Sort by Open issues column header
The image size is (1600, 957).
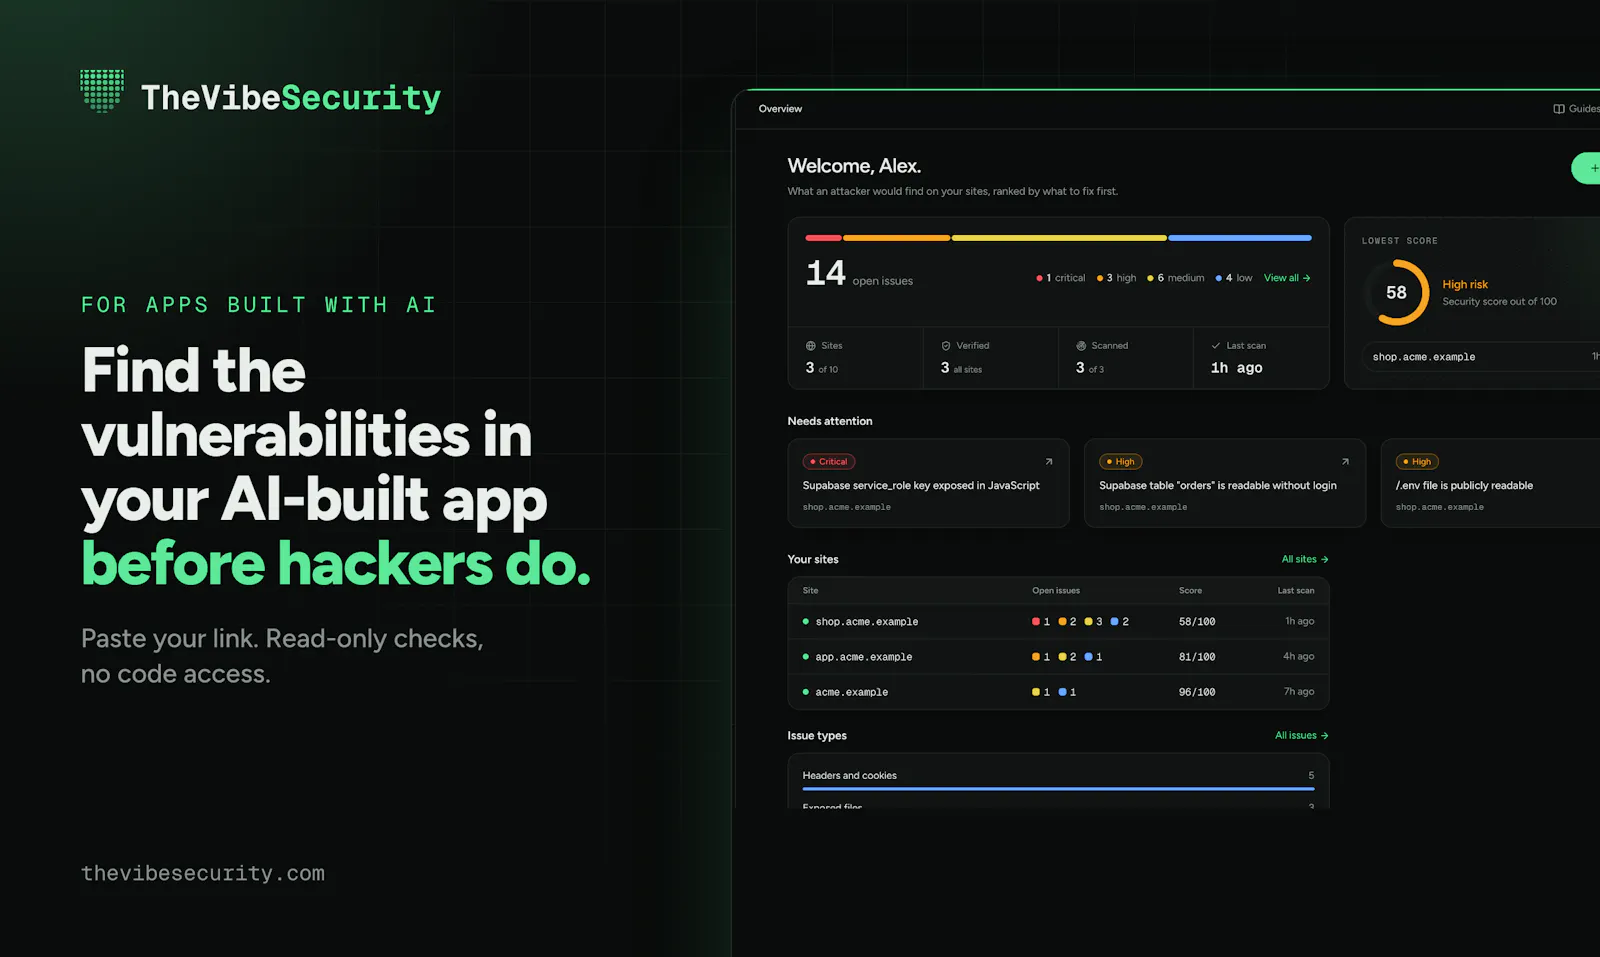click(1056, 591)
